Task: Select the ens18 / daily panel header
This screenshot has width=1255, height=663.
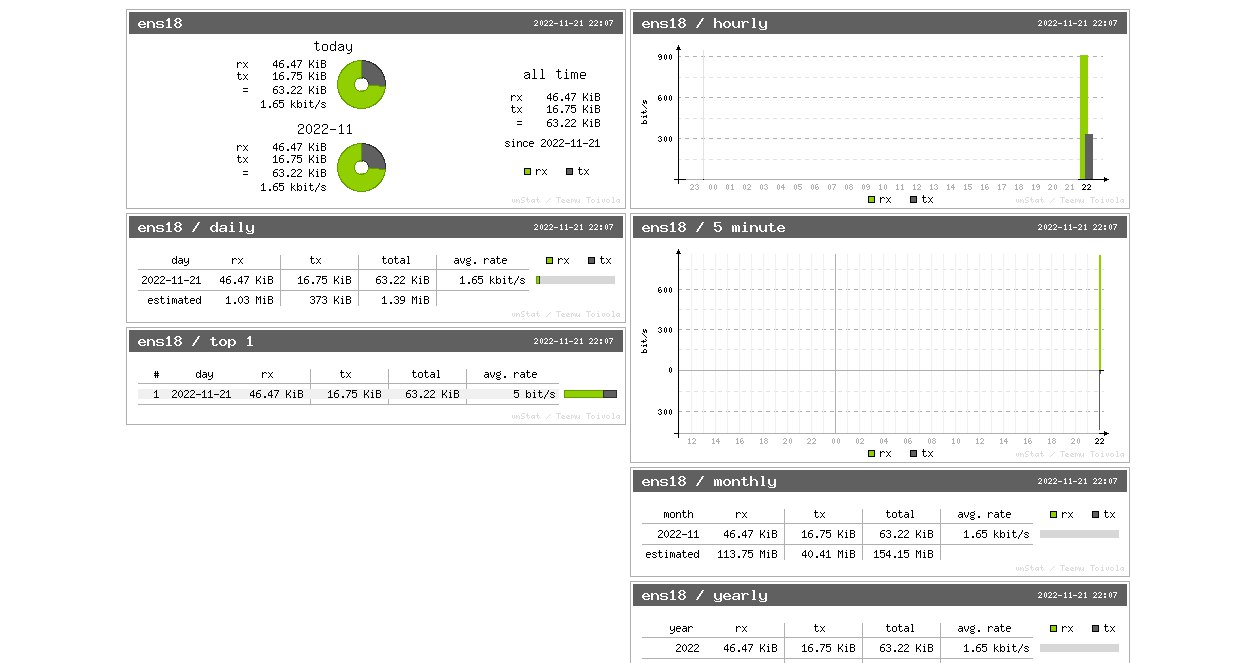Action: pyautogui.click(x=376, y=227)
